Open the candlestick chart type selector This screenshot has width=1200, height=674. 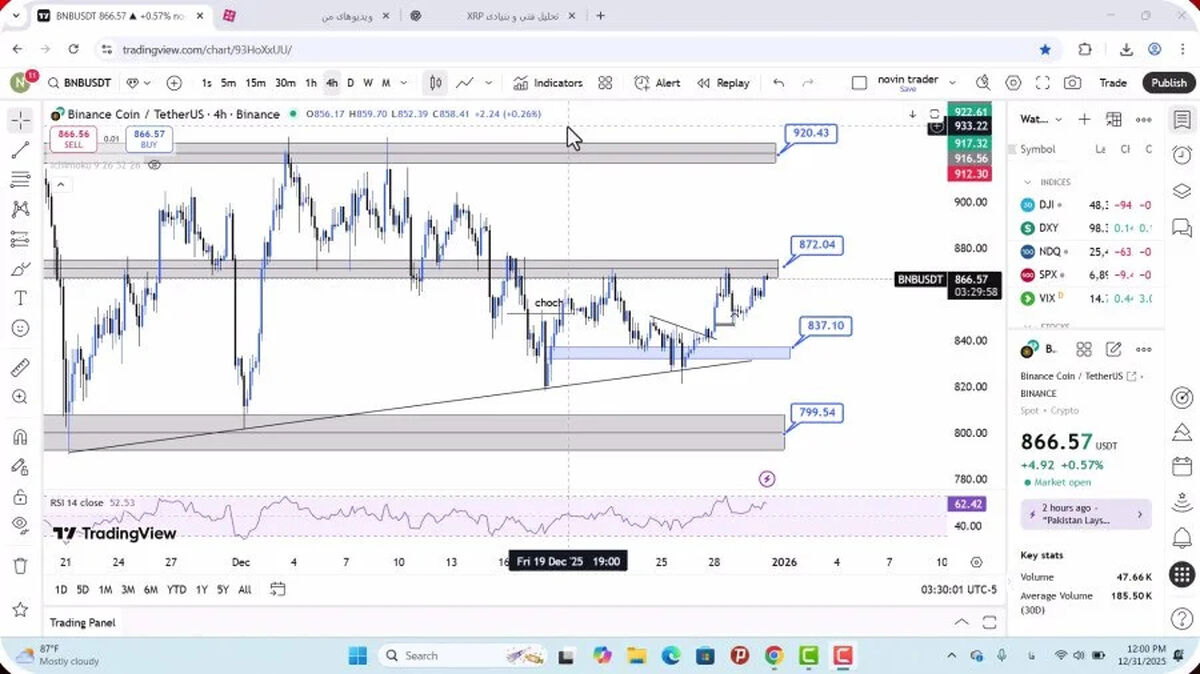tap(435, 83)
